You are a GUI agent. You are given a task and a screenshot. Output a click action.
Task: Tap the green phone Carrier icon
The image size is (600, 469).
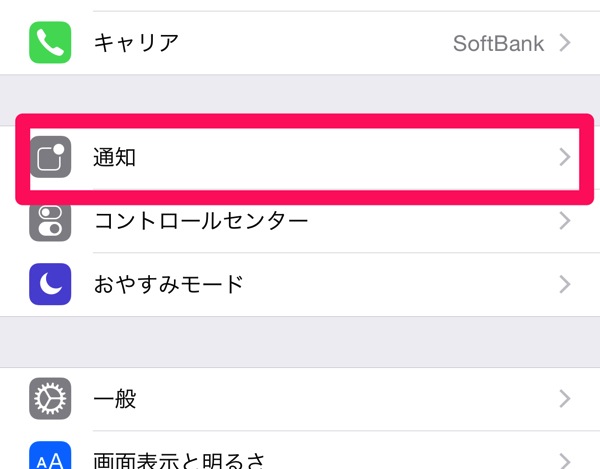[50, 42]
